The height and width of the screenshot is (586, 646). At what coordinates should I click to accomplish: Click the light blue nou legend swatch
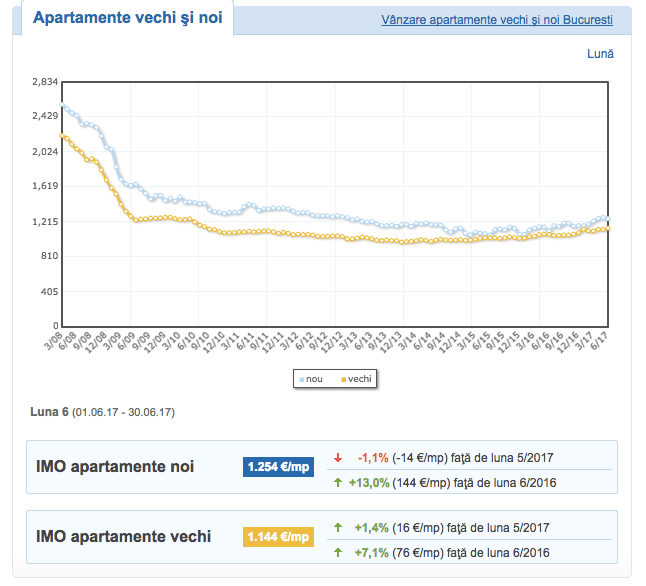pyautogui.click(x=300, y=379)
